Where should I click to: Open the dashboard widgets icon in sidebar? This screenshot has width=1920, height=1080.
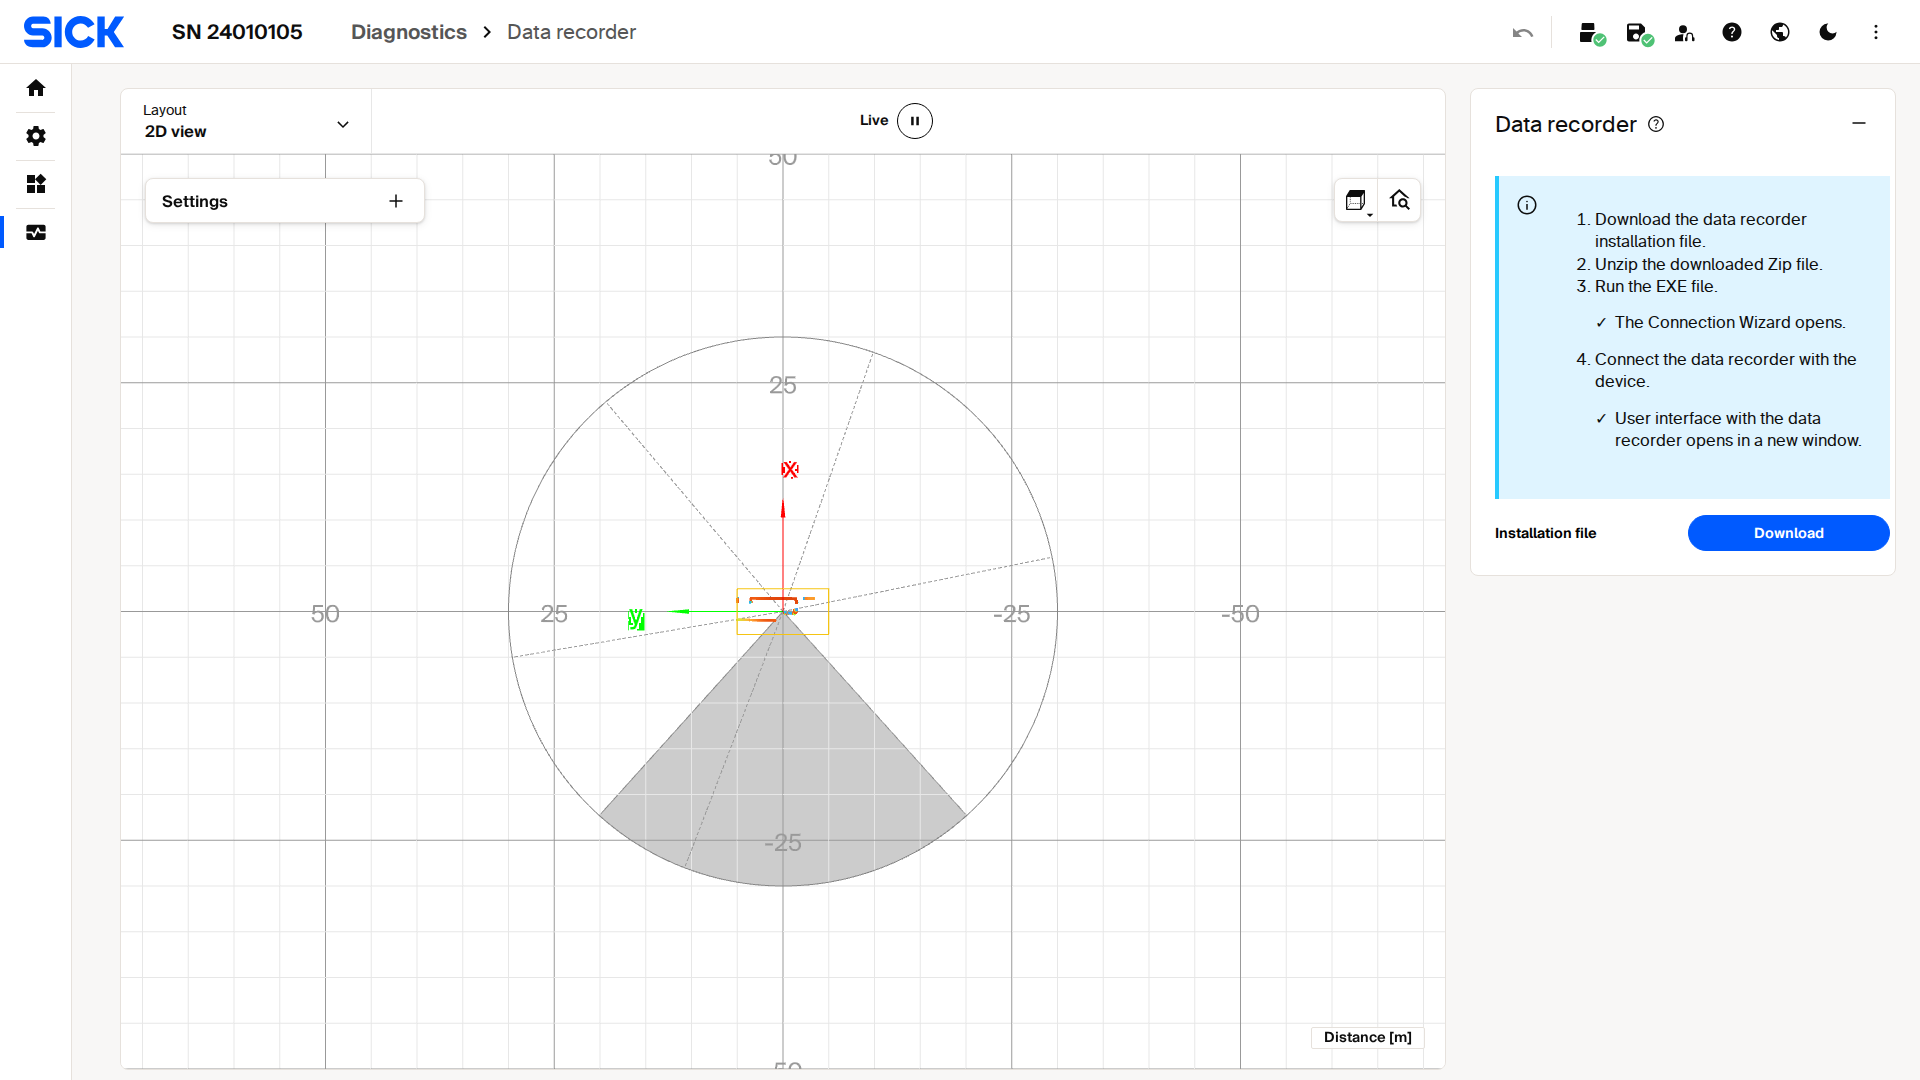point(36,184)
